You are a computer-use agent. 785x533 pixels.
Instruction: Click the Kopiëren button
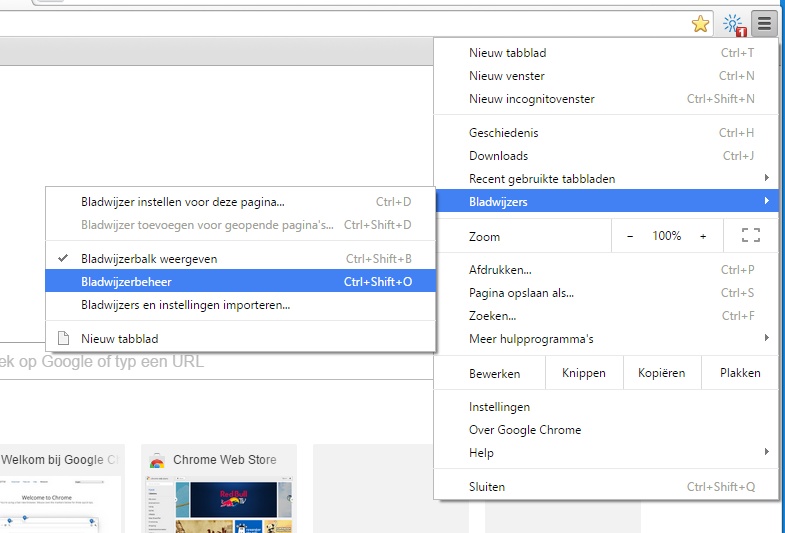[x=662, y=373]
